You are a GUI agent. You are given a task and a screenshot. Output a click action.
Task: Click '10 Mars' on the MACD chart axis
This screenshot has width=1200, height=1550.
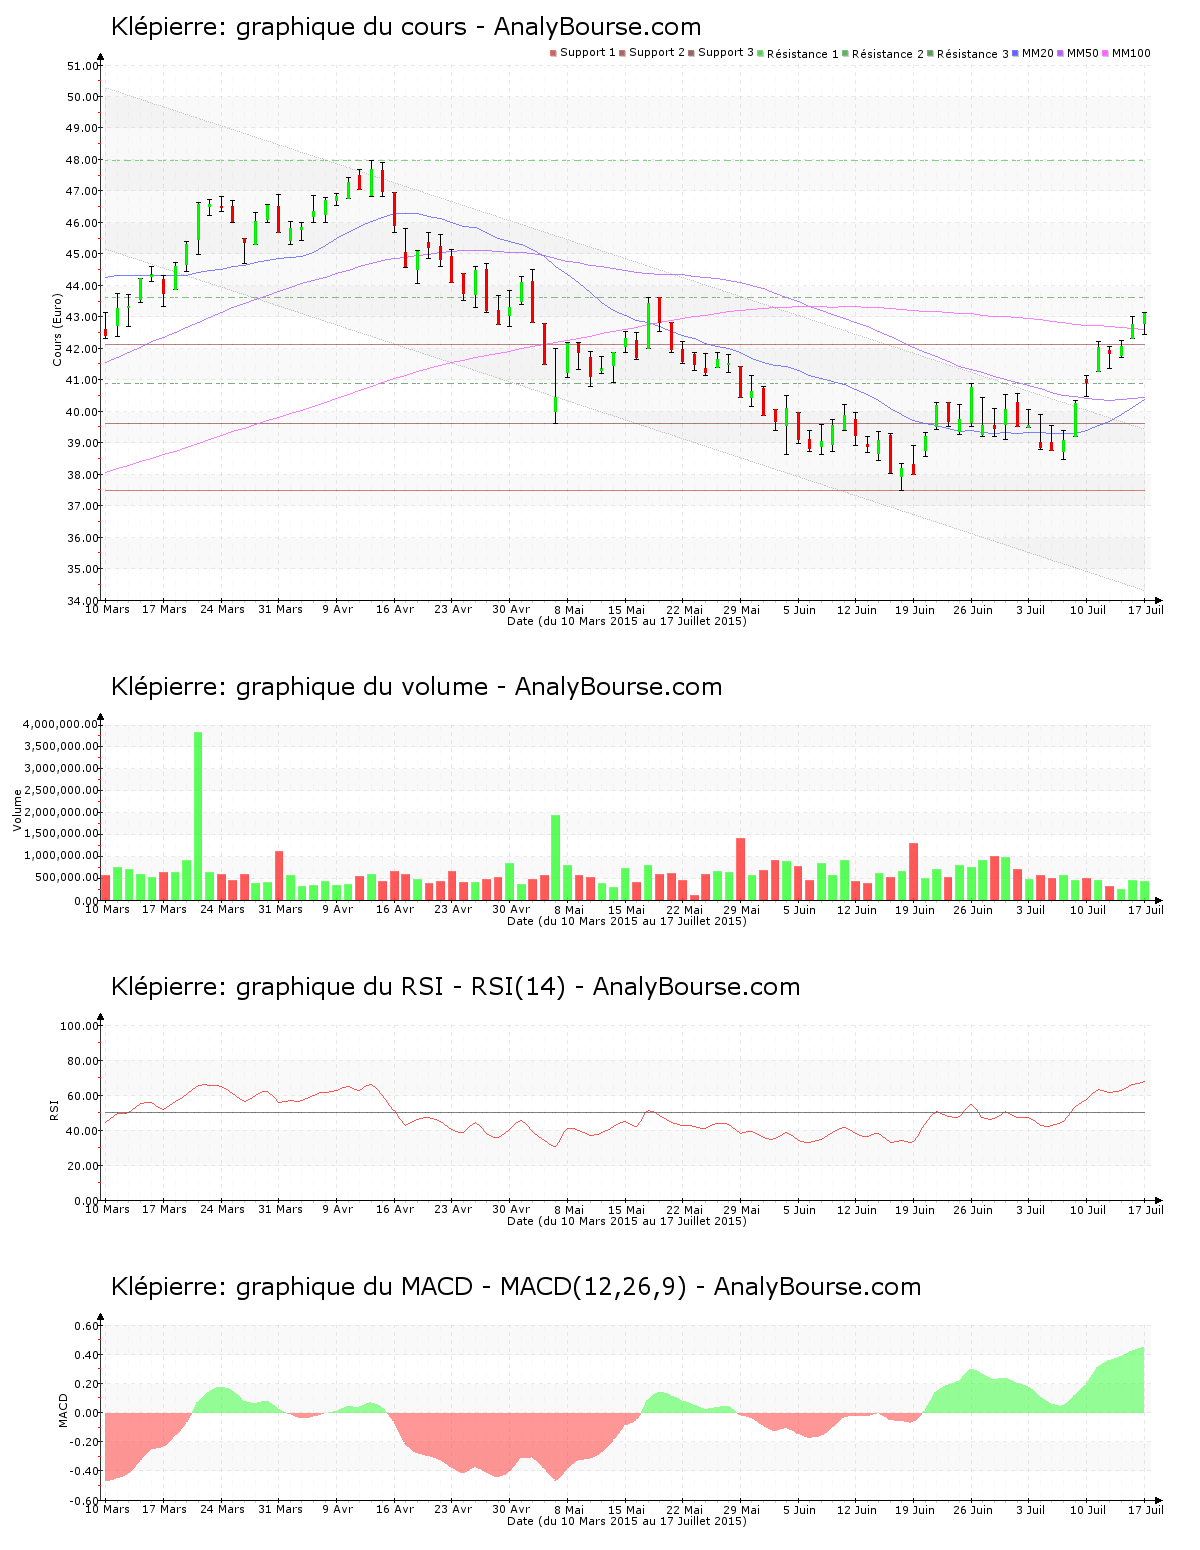click(x=107, y=1510)
